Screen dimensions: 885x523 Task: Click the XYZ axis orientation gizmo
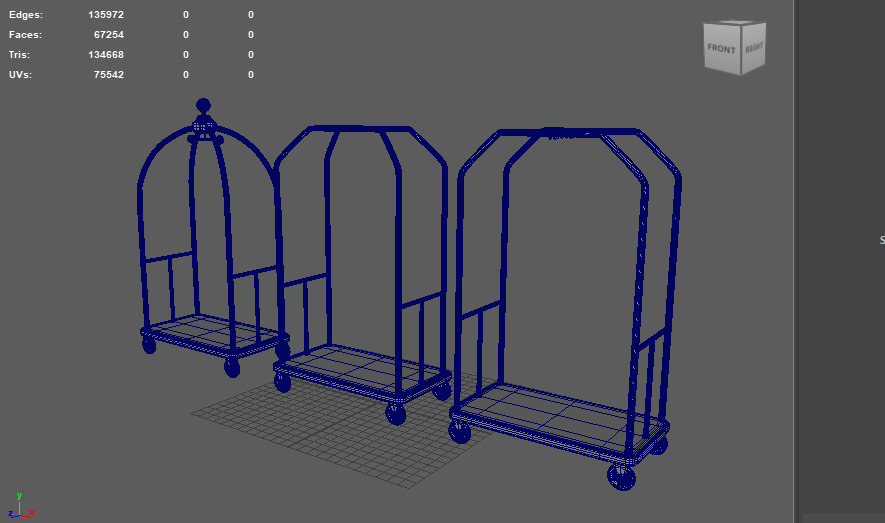20,505
